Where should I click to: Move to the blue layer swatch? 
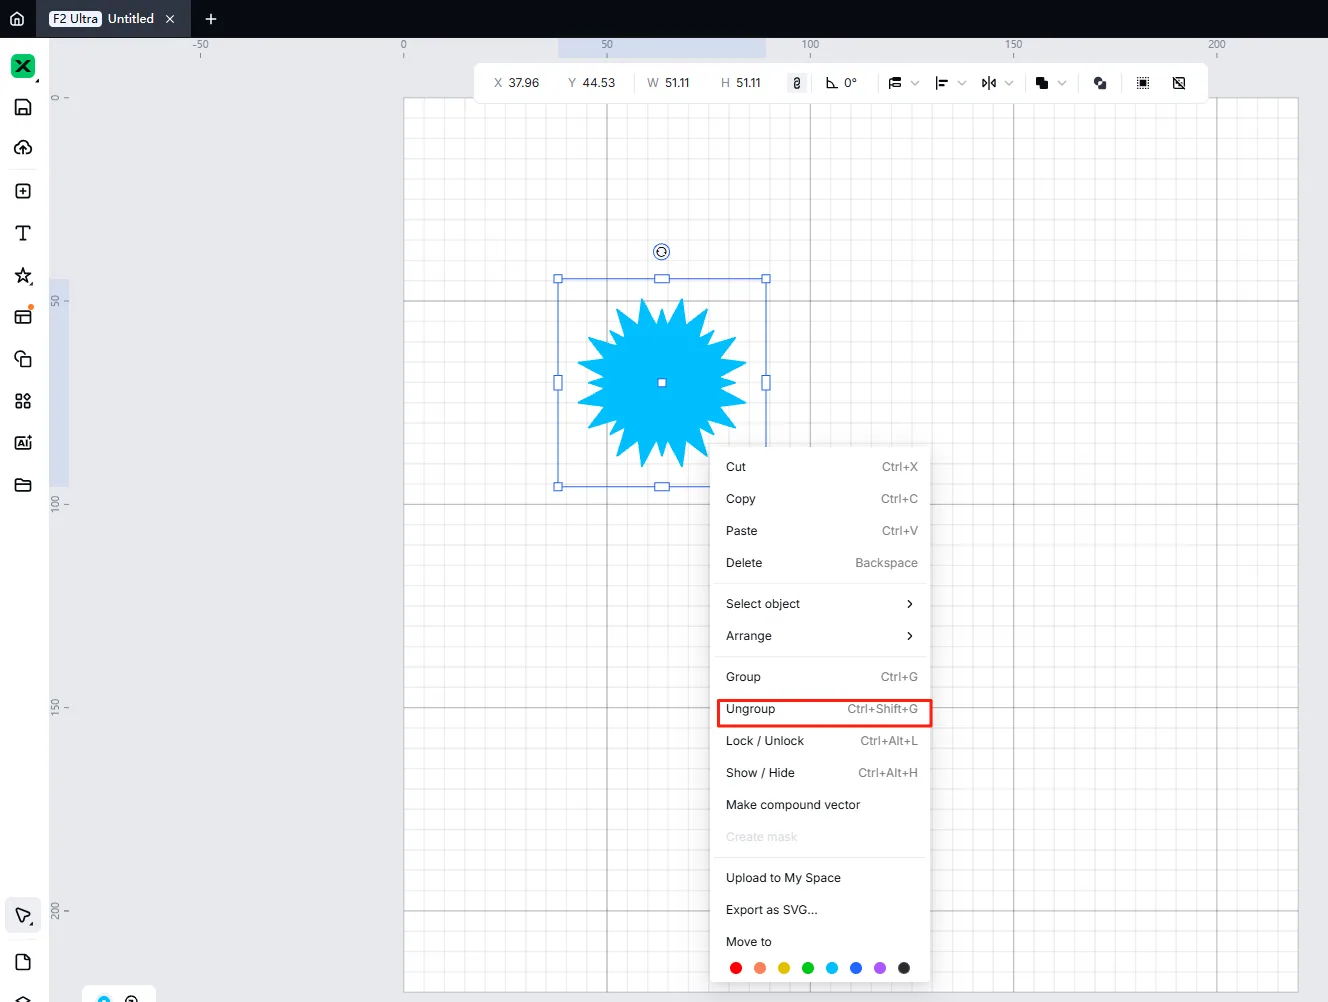point(856,968)
